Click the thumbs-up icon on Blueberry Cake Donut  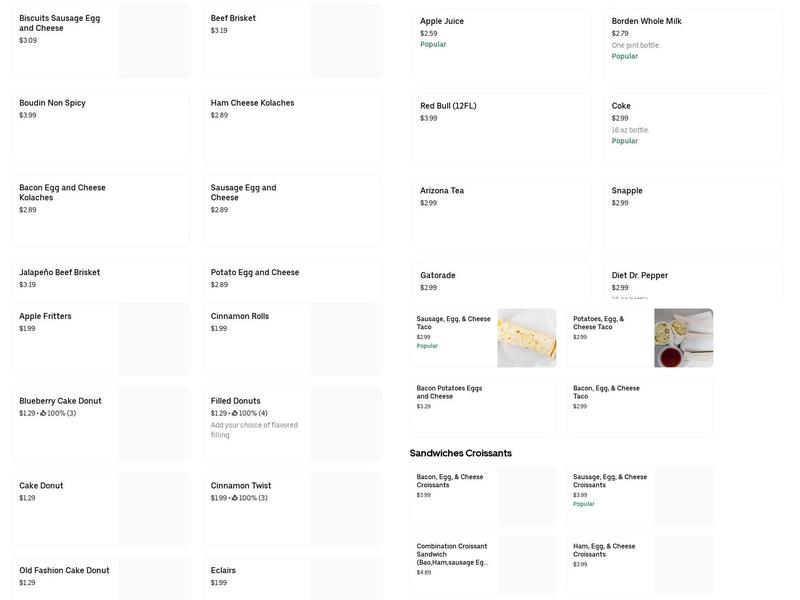[x=43, y=413]
